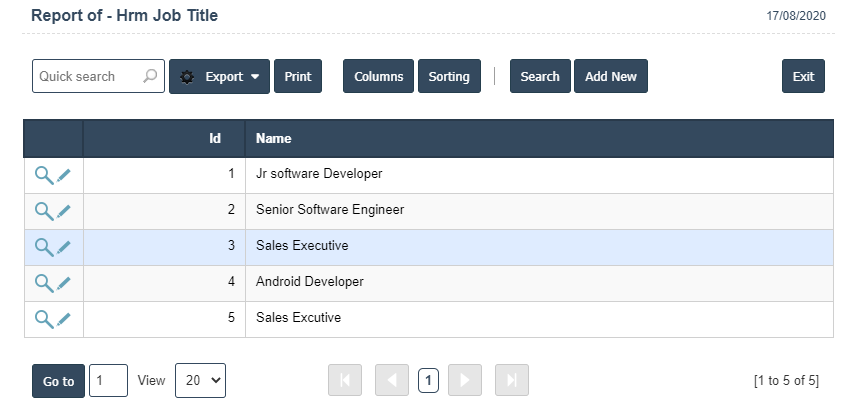This screenshot has height=415, width=854.
Task: Click the 'Android Developer' cell
Action: pos(539,283)
